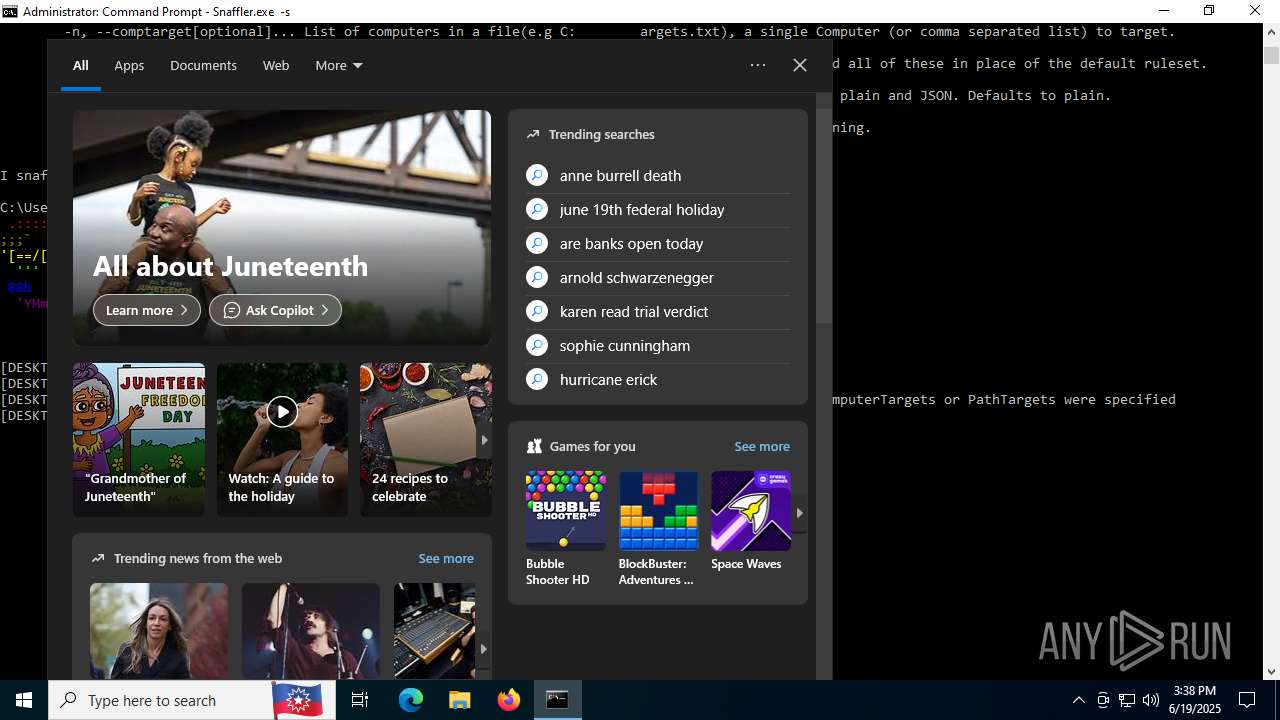Show next Juneteenth cards arrow
The width and height of the screenshot is (1280, 720).
pyautogui.click(x=484, y=440)
